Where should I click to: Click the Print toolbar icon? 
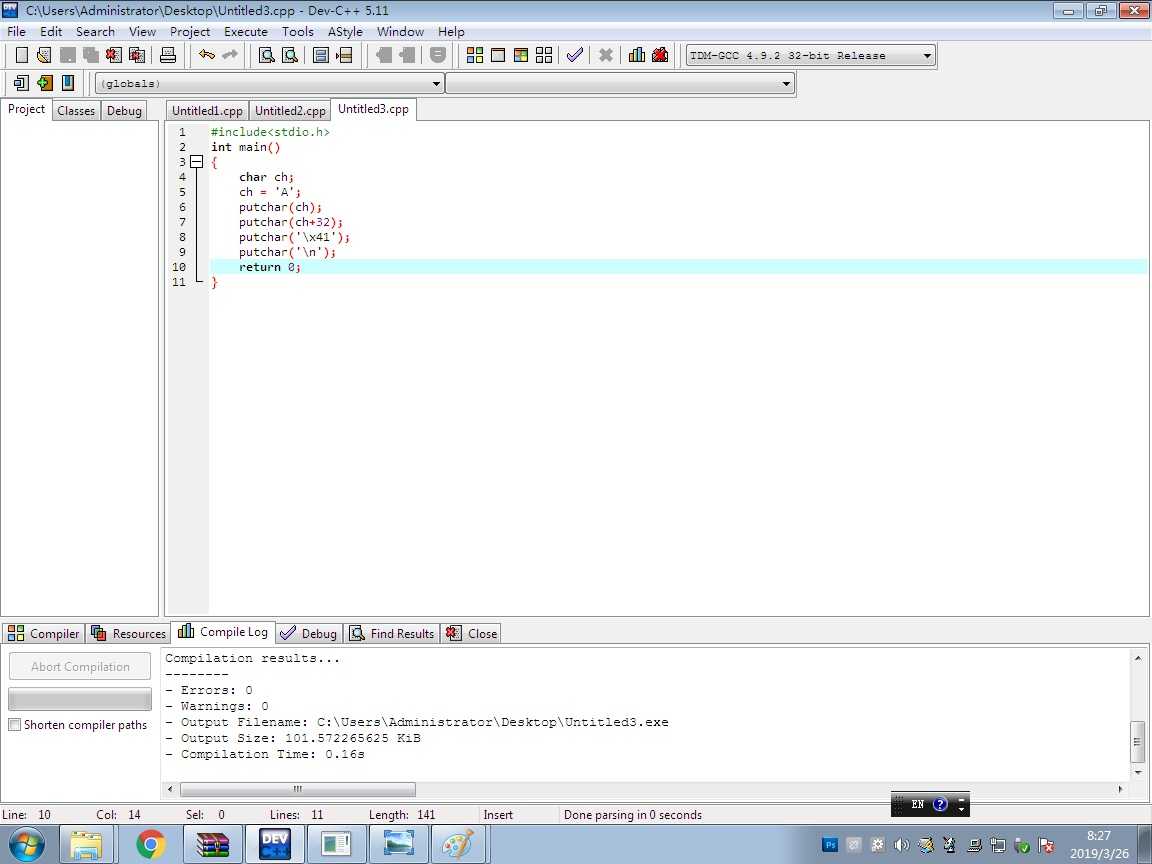pyautogui.click(x=168, y=55)
